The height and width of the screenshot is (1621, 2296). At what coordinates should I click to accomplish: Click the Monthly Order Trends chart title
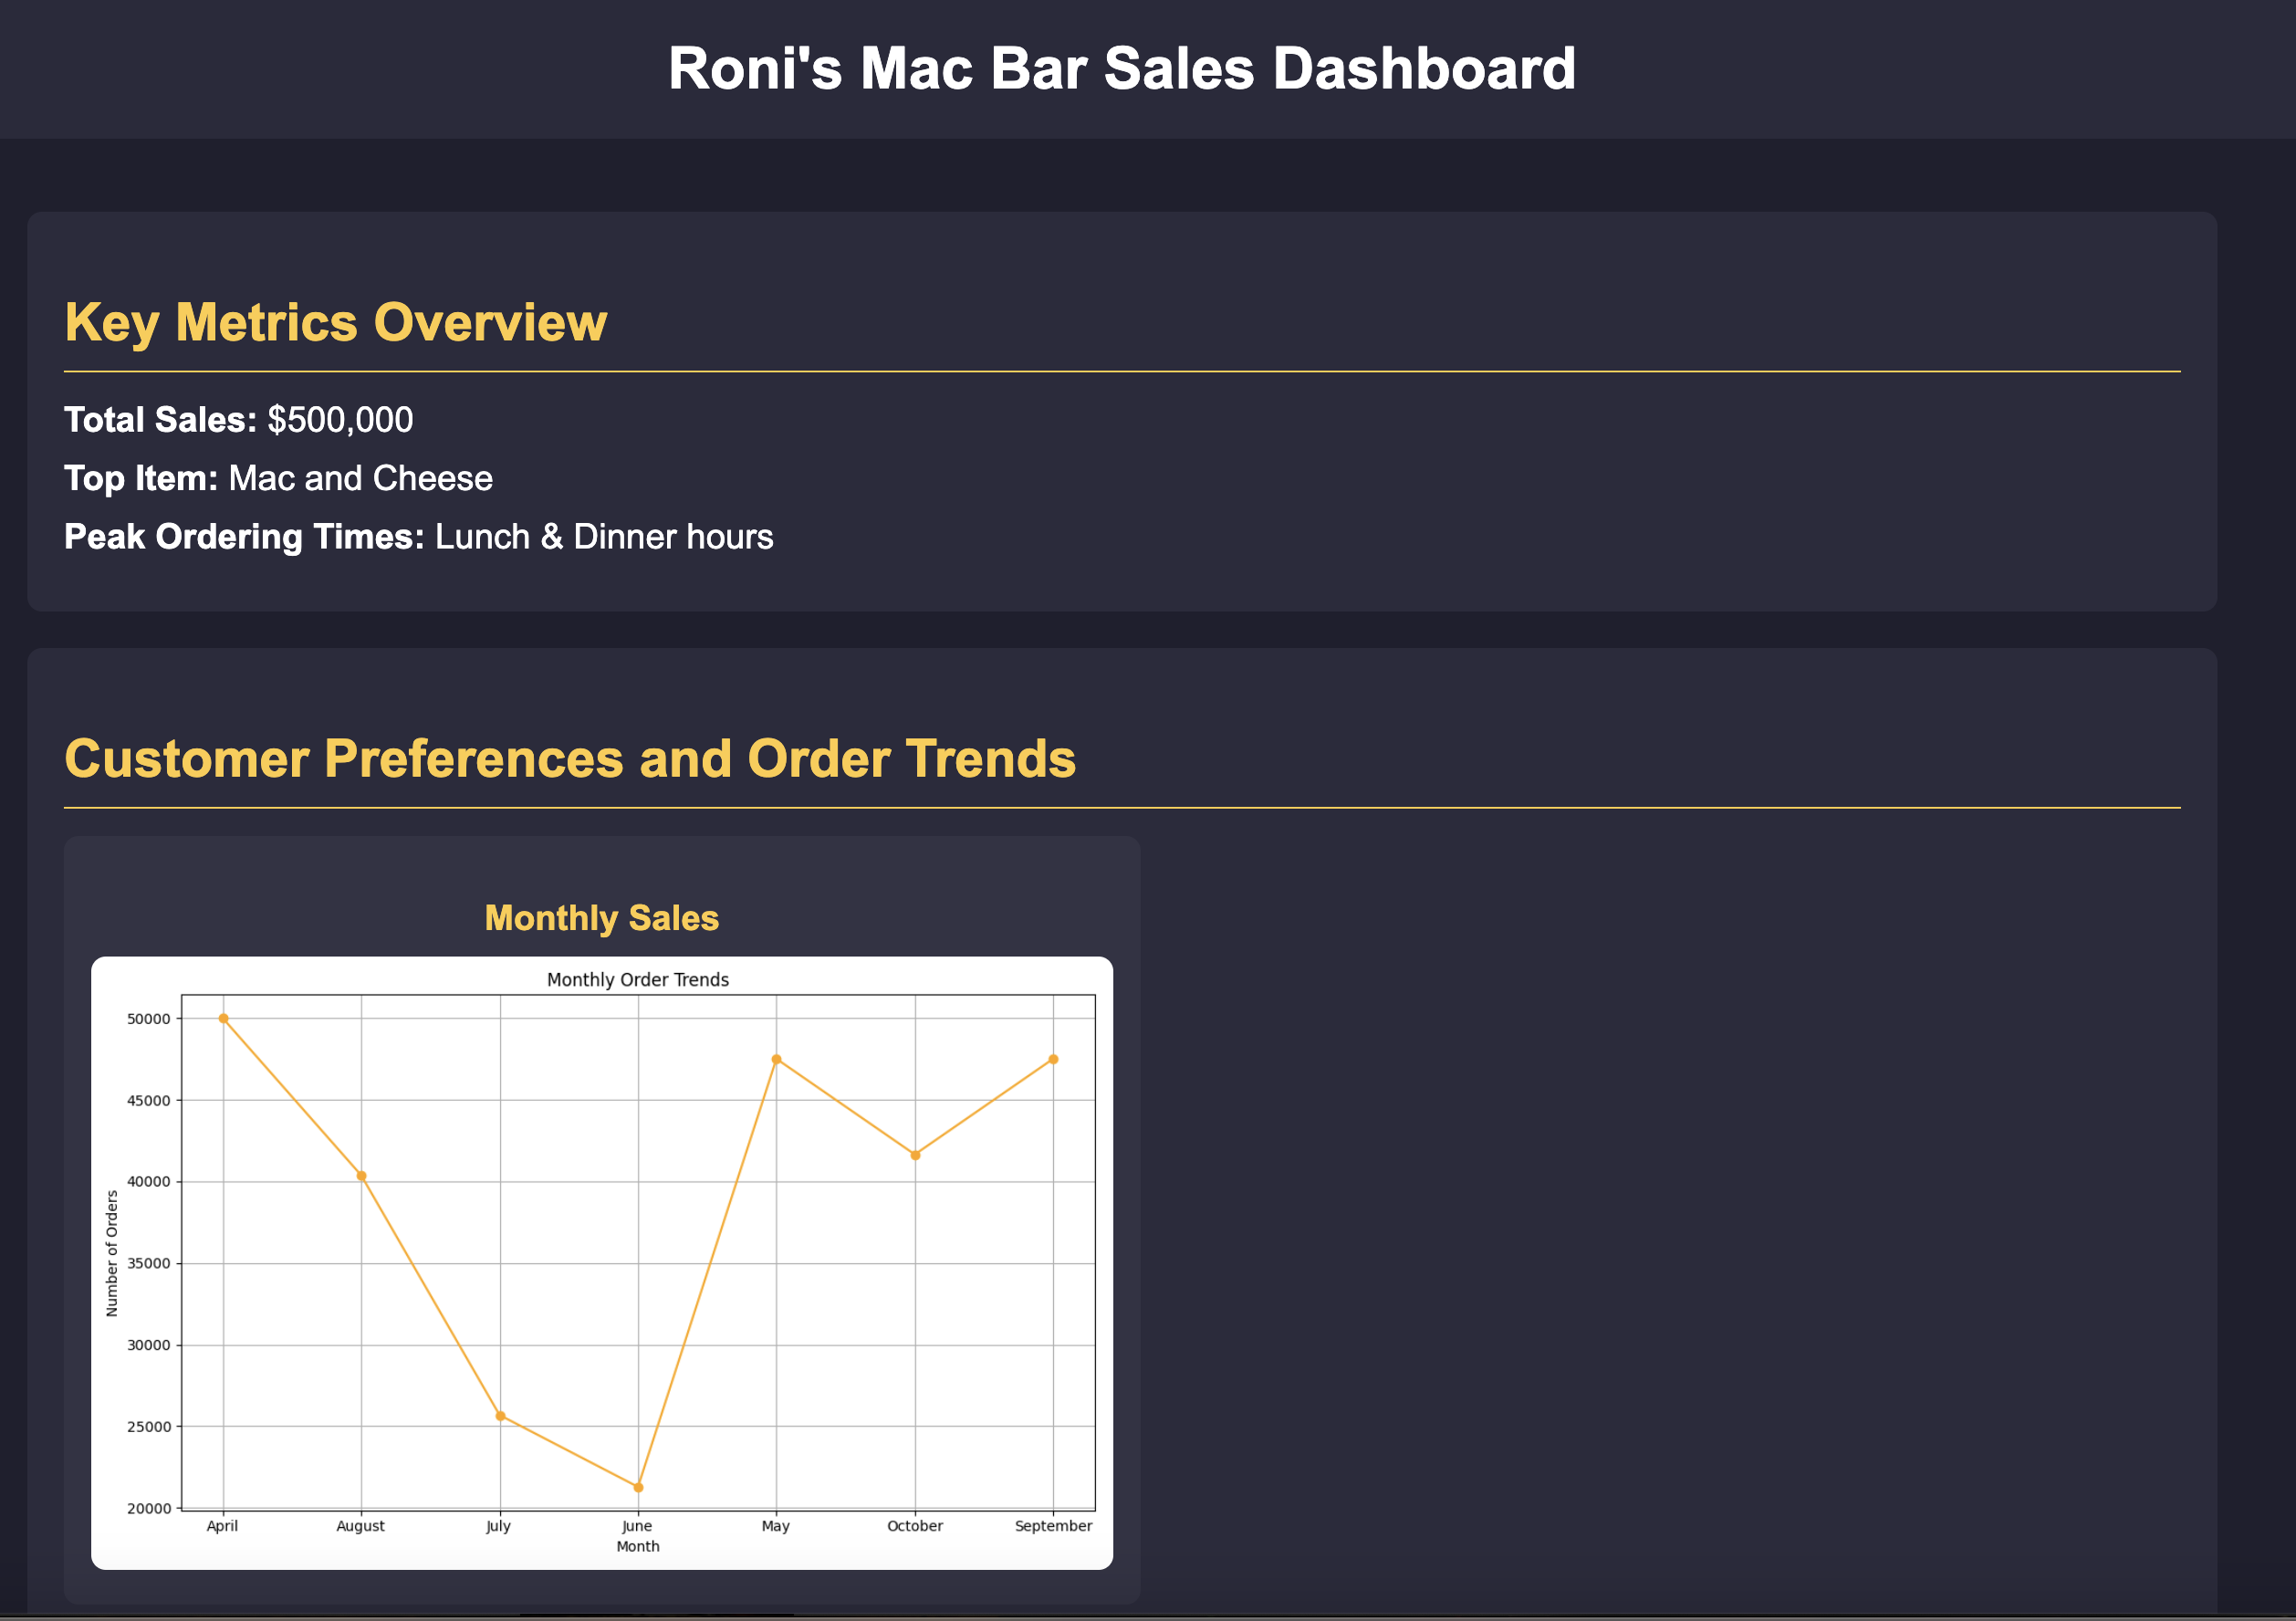click(x=637, y=980)
